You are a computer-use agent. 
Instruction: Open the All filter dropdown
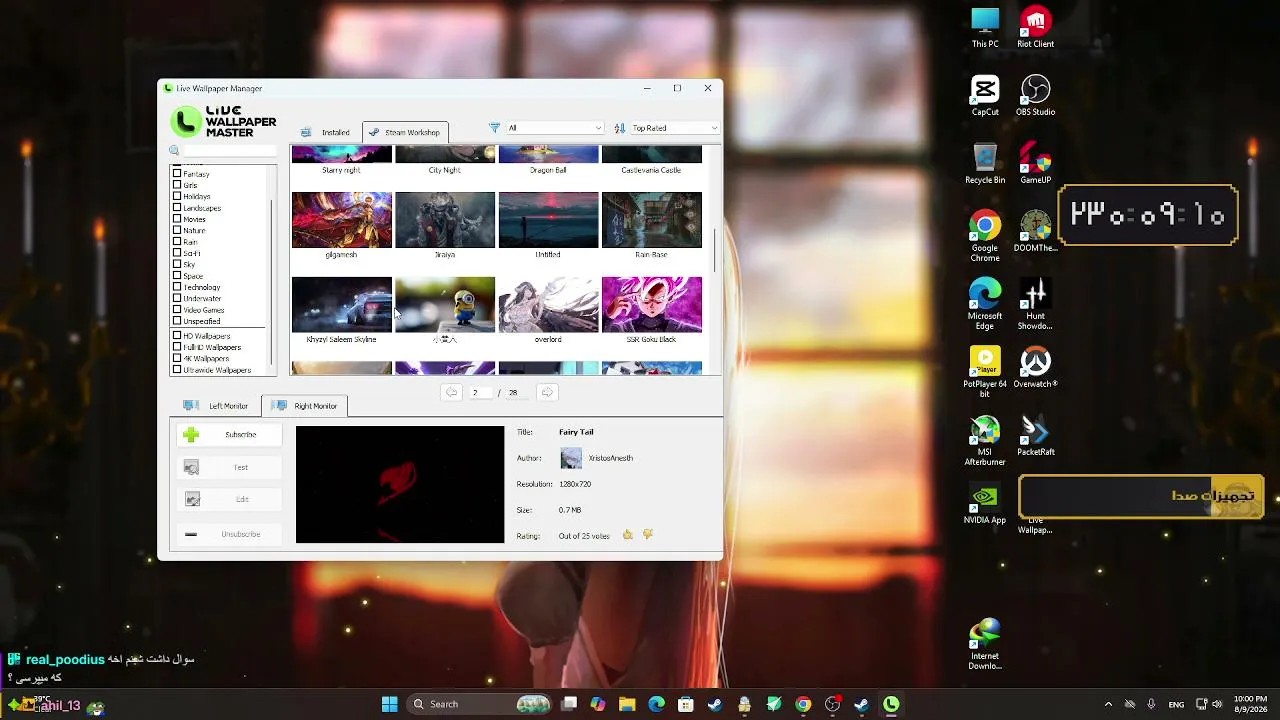click(554, 128)
